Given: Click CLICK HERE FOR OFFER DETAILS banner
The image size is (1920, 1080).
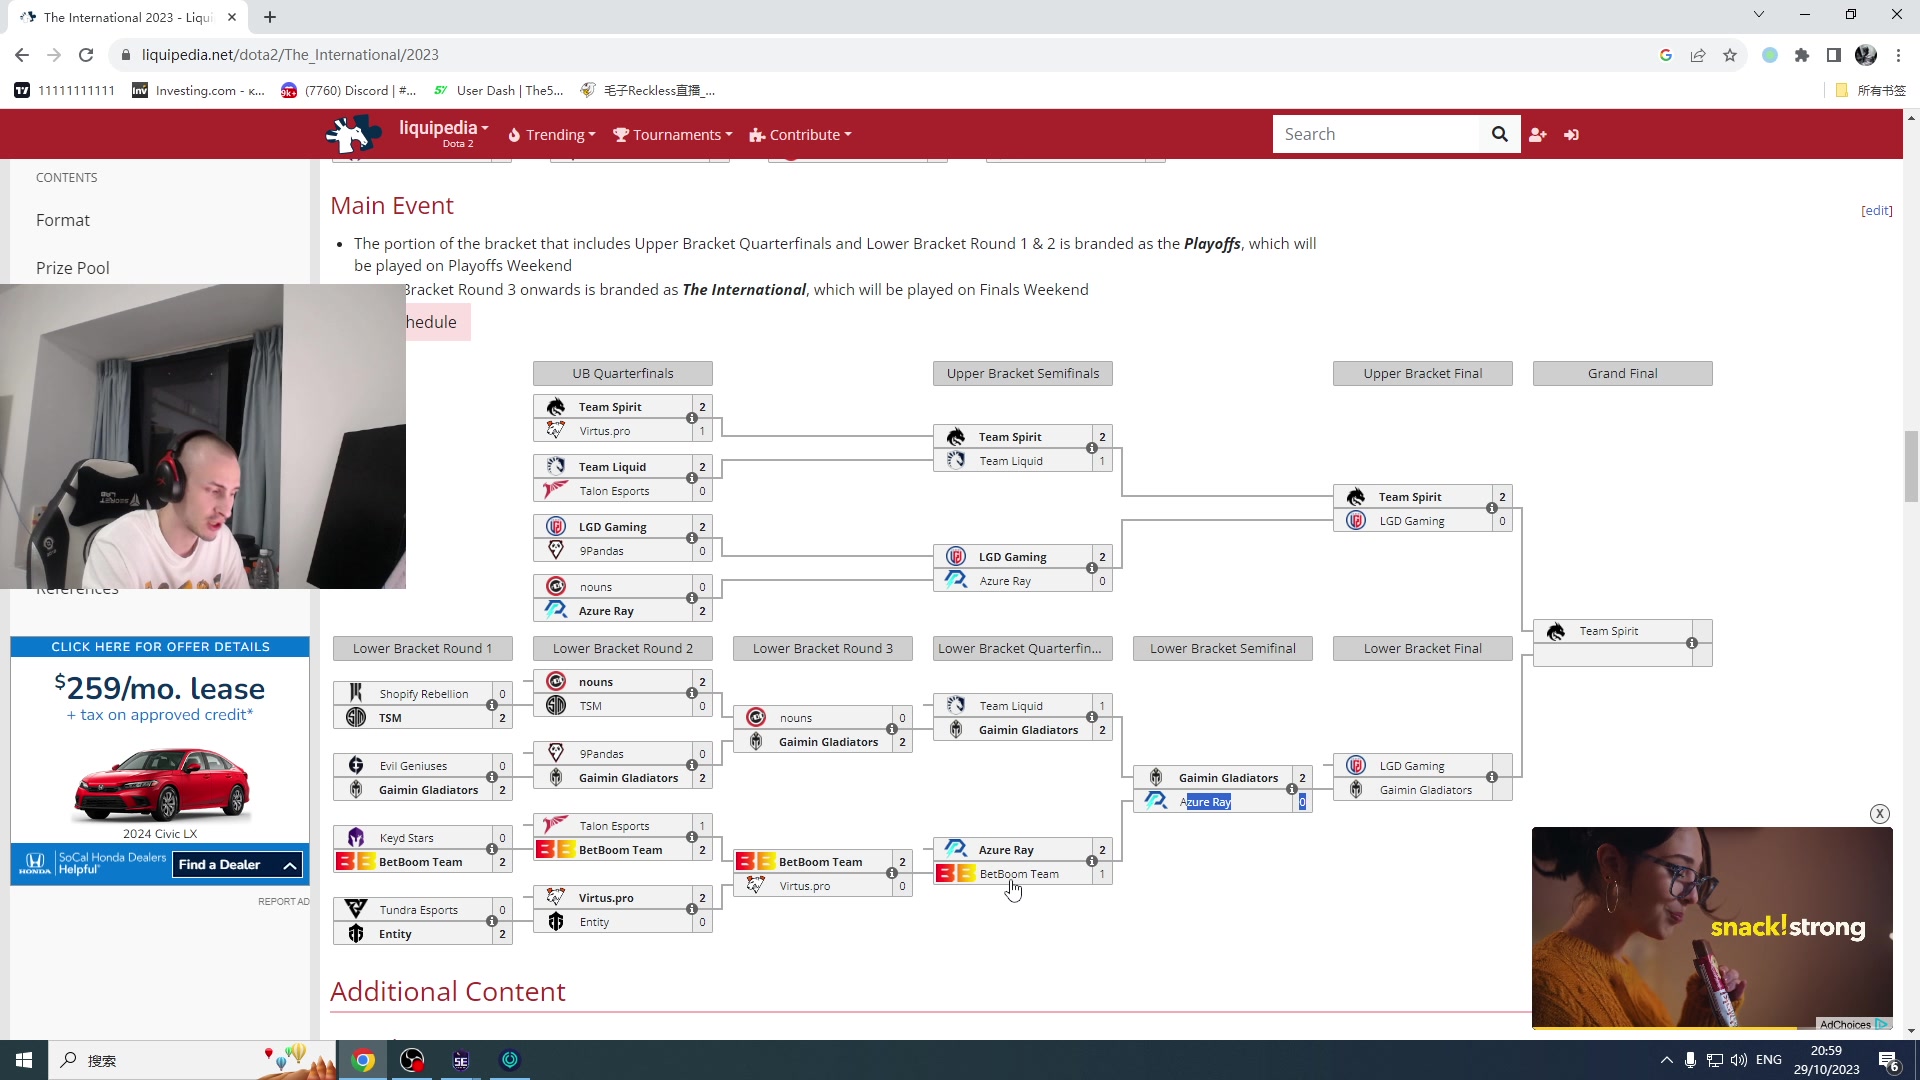Looking at the screenshot, I should [160, 647].
